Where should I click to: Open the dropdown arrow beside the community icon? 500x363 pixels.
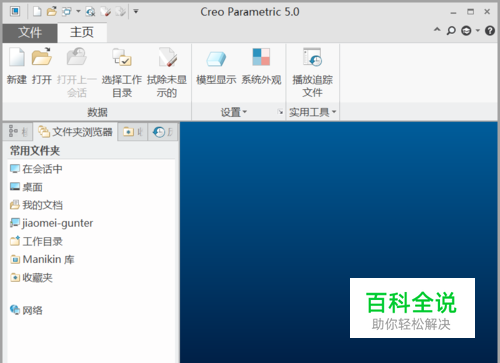click(x=478, y=31)
